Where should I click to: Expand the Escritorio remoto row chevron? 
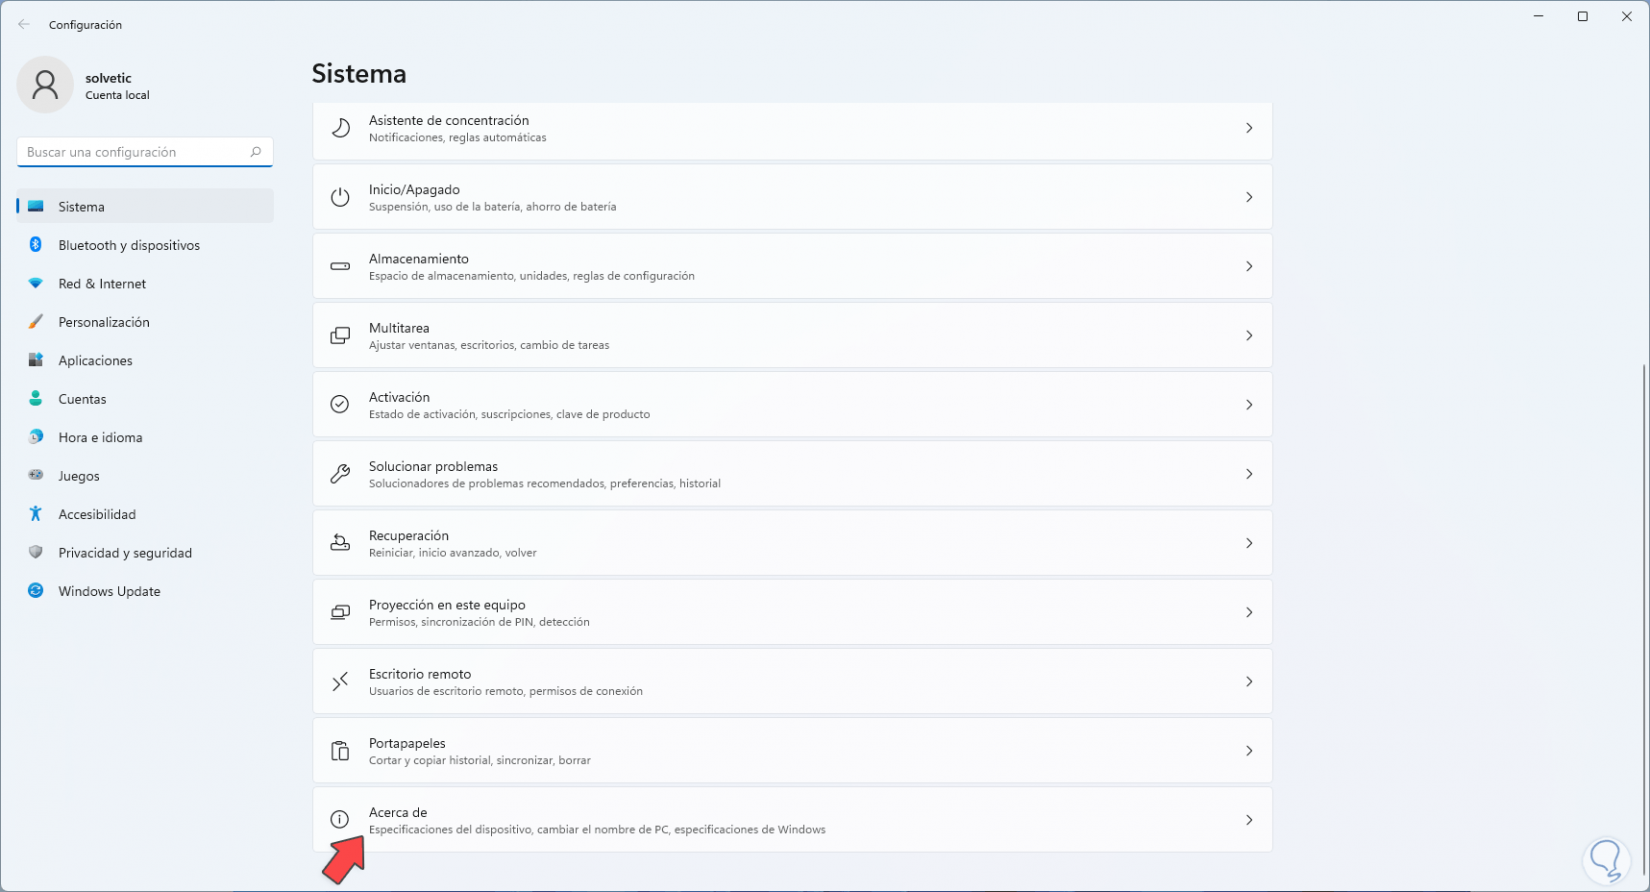point(1249,682)
